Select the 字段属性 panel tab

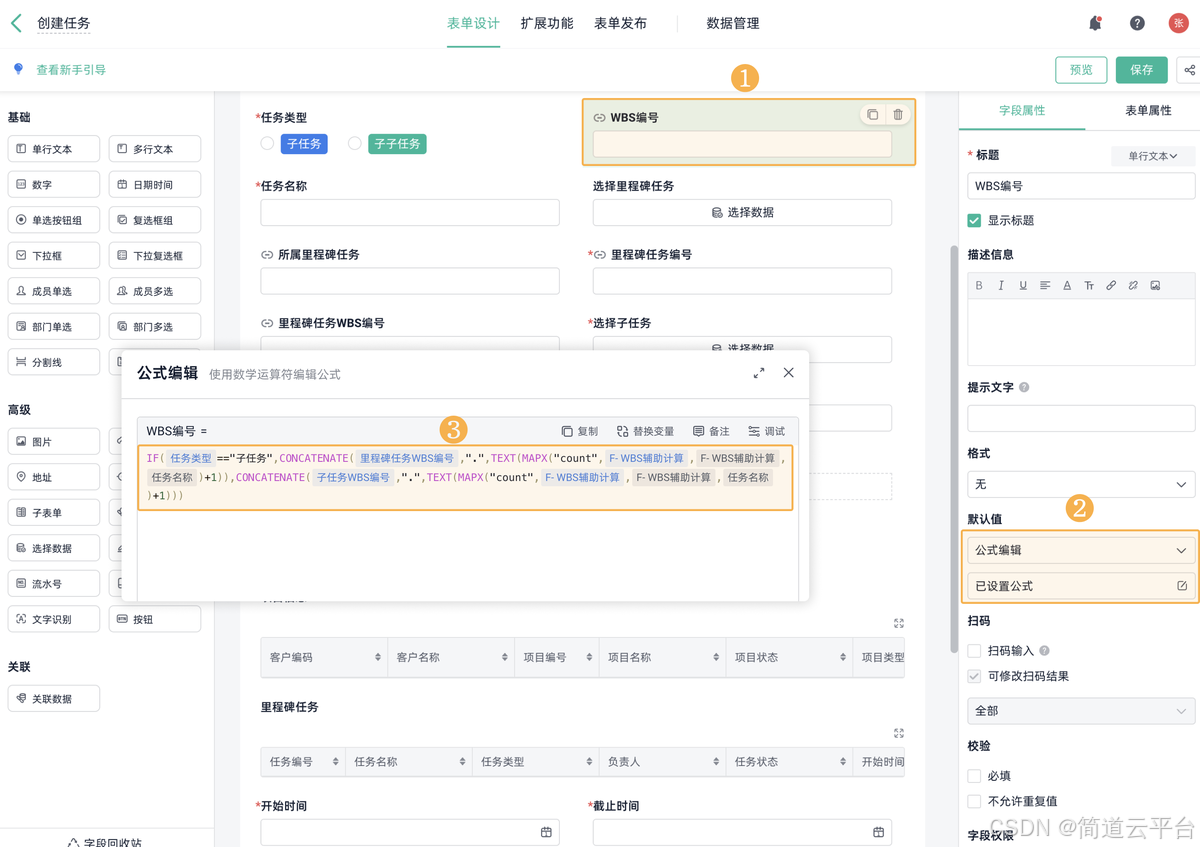point(1022,111)
